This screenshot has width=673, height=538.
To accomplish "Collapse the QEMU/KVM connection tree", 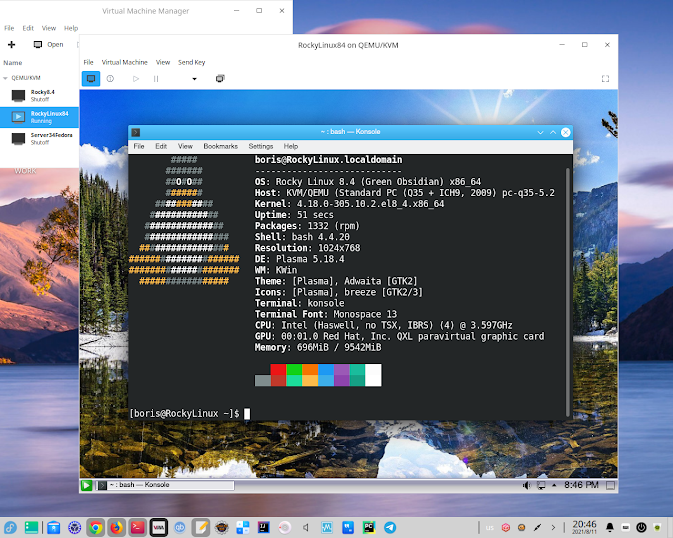I will pyautogui.click(x=5, y=78).
